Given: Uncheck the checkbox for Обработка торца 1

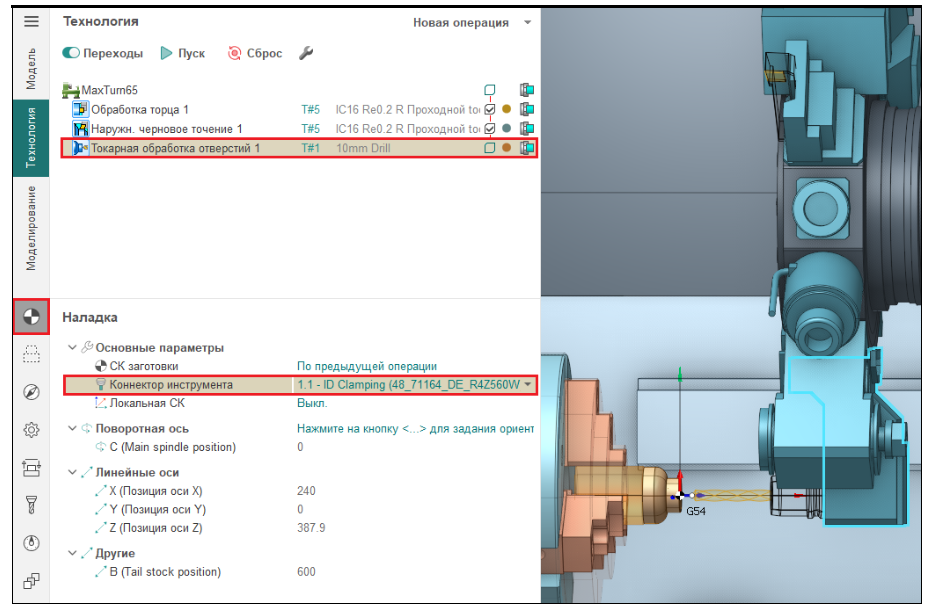Looking at the screenshot, I should pyautogui.click(x=490, y=110).
